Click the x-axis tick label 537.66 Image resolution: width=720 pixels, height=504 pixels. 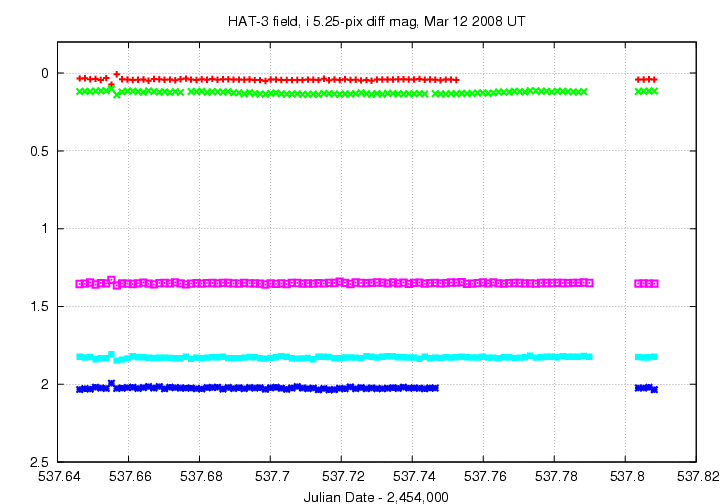point(130,477)
